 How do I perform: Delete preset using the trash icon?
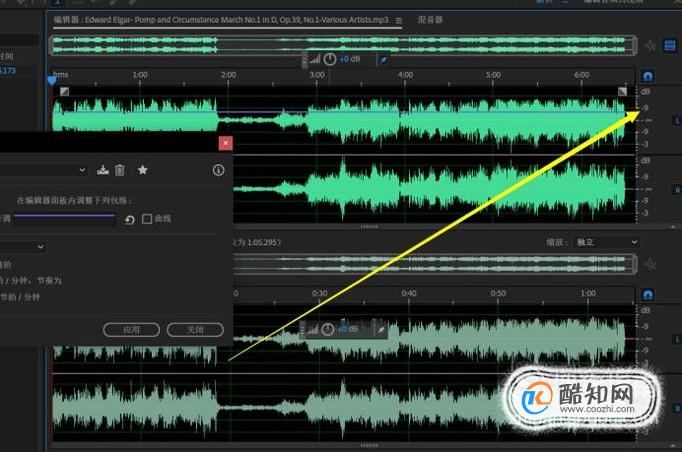click(120, 170)
